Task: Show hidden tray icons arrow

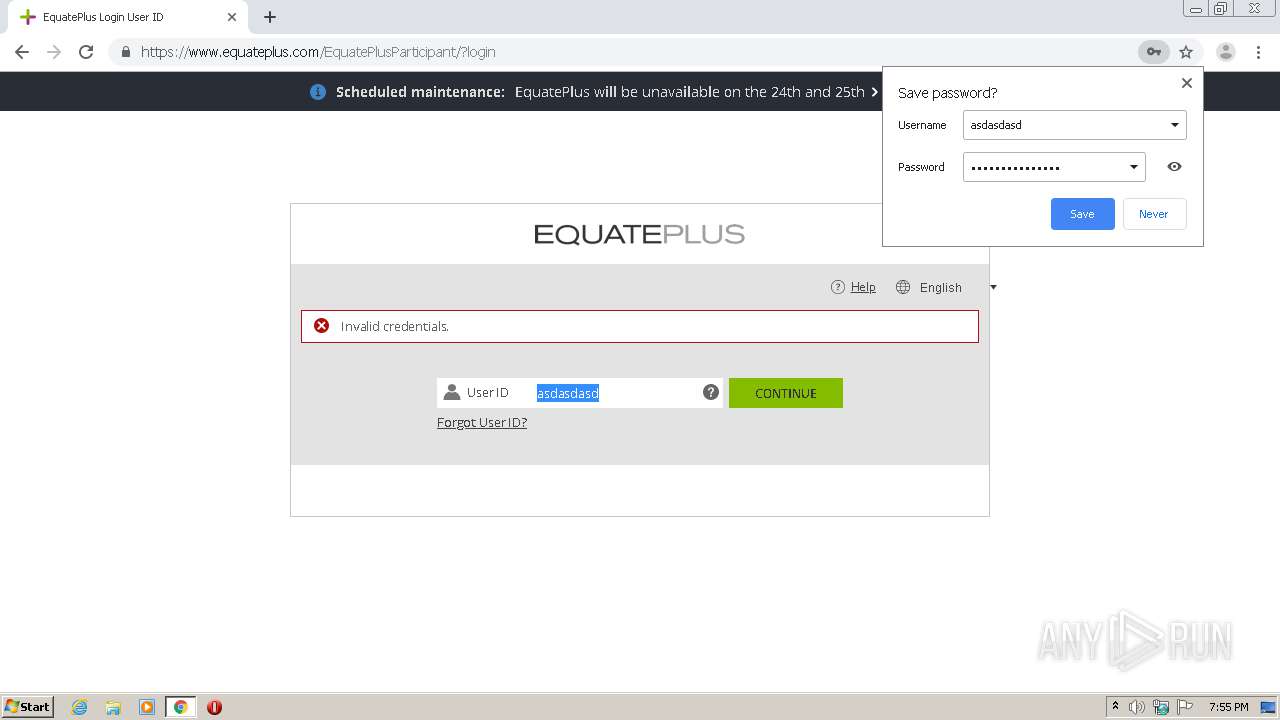Action: click(1115, 707)
